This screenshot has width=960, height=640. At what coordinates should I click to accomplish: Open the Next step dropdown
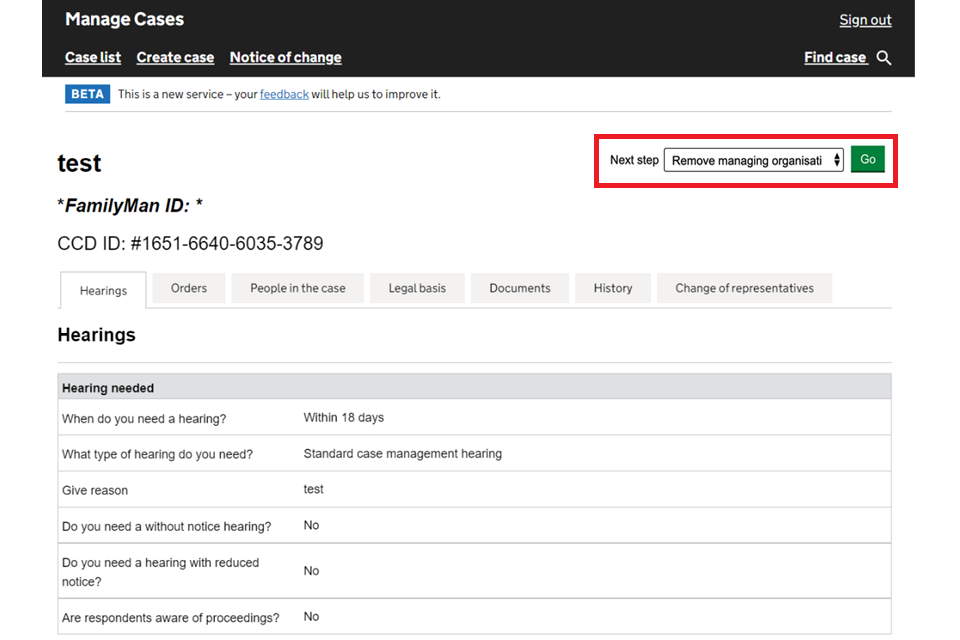pos(754,160)
